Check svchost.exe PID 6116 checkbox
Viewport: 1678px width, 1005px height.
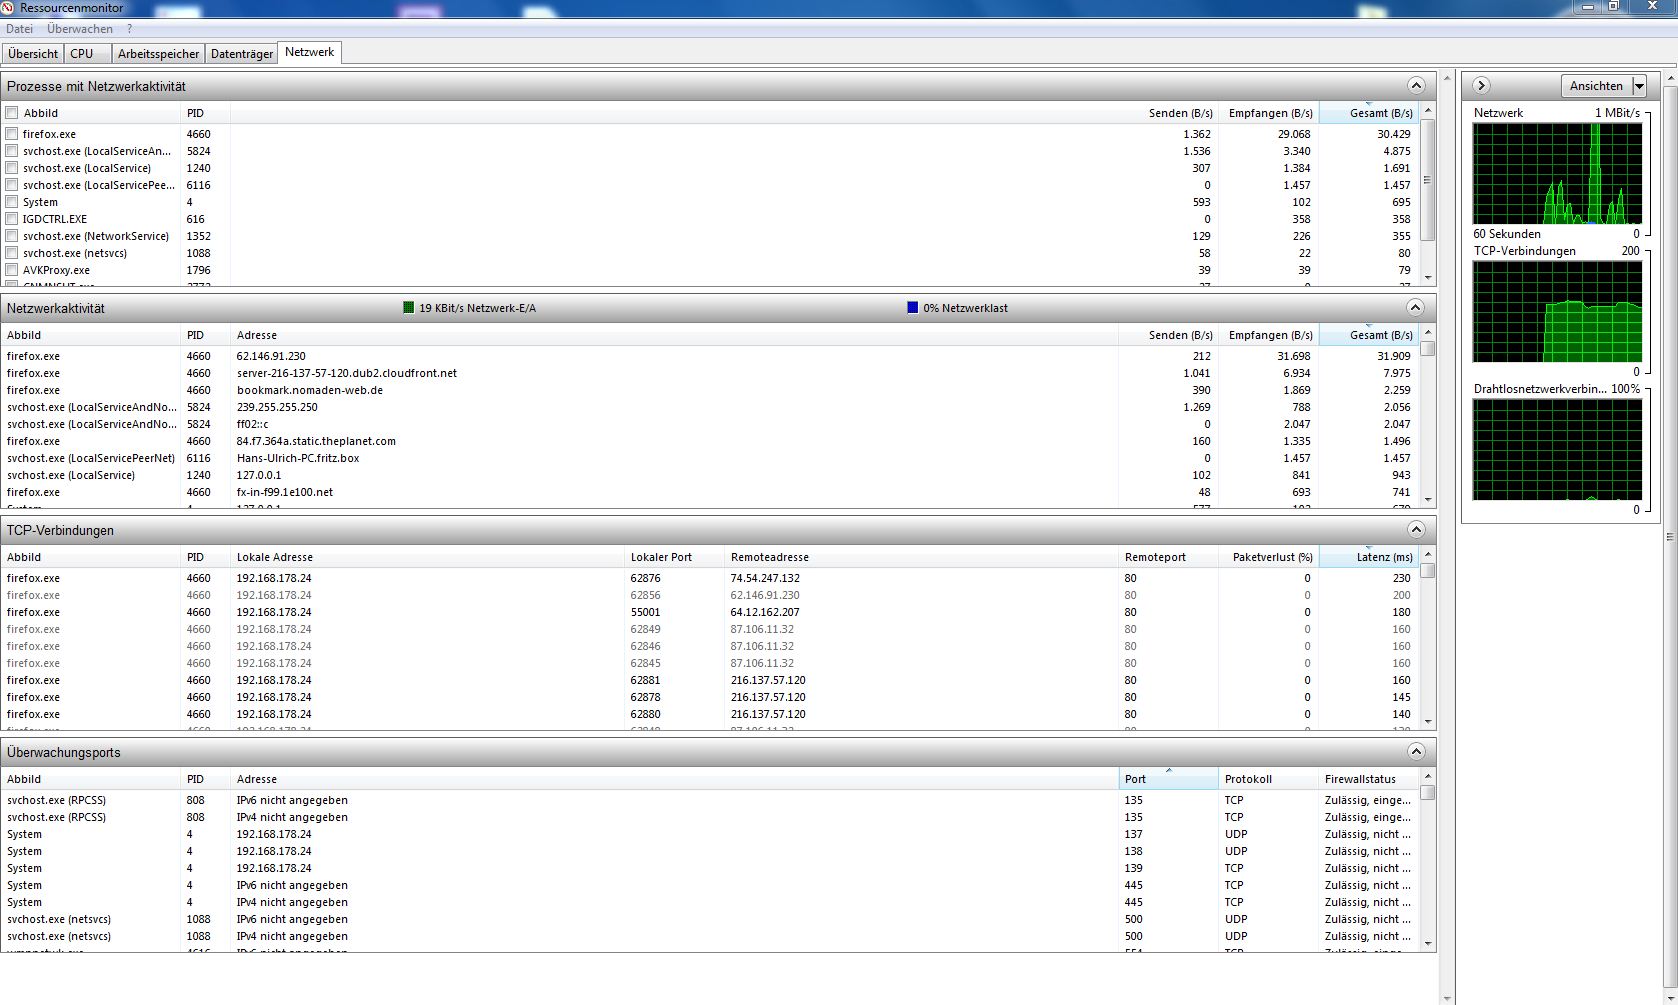coord(12,185)
